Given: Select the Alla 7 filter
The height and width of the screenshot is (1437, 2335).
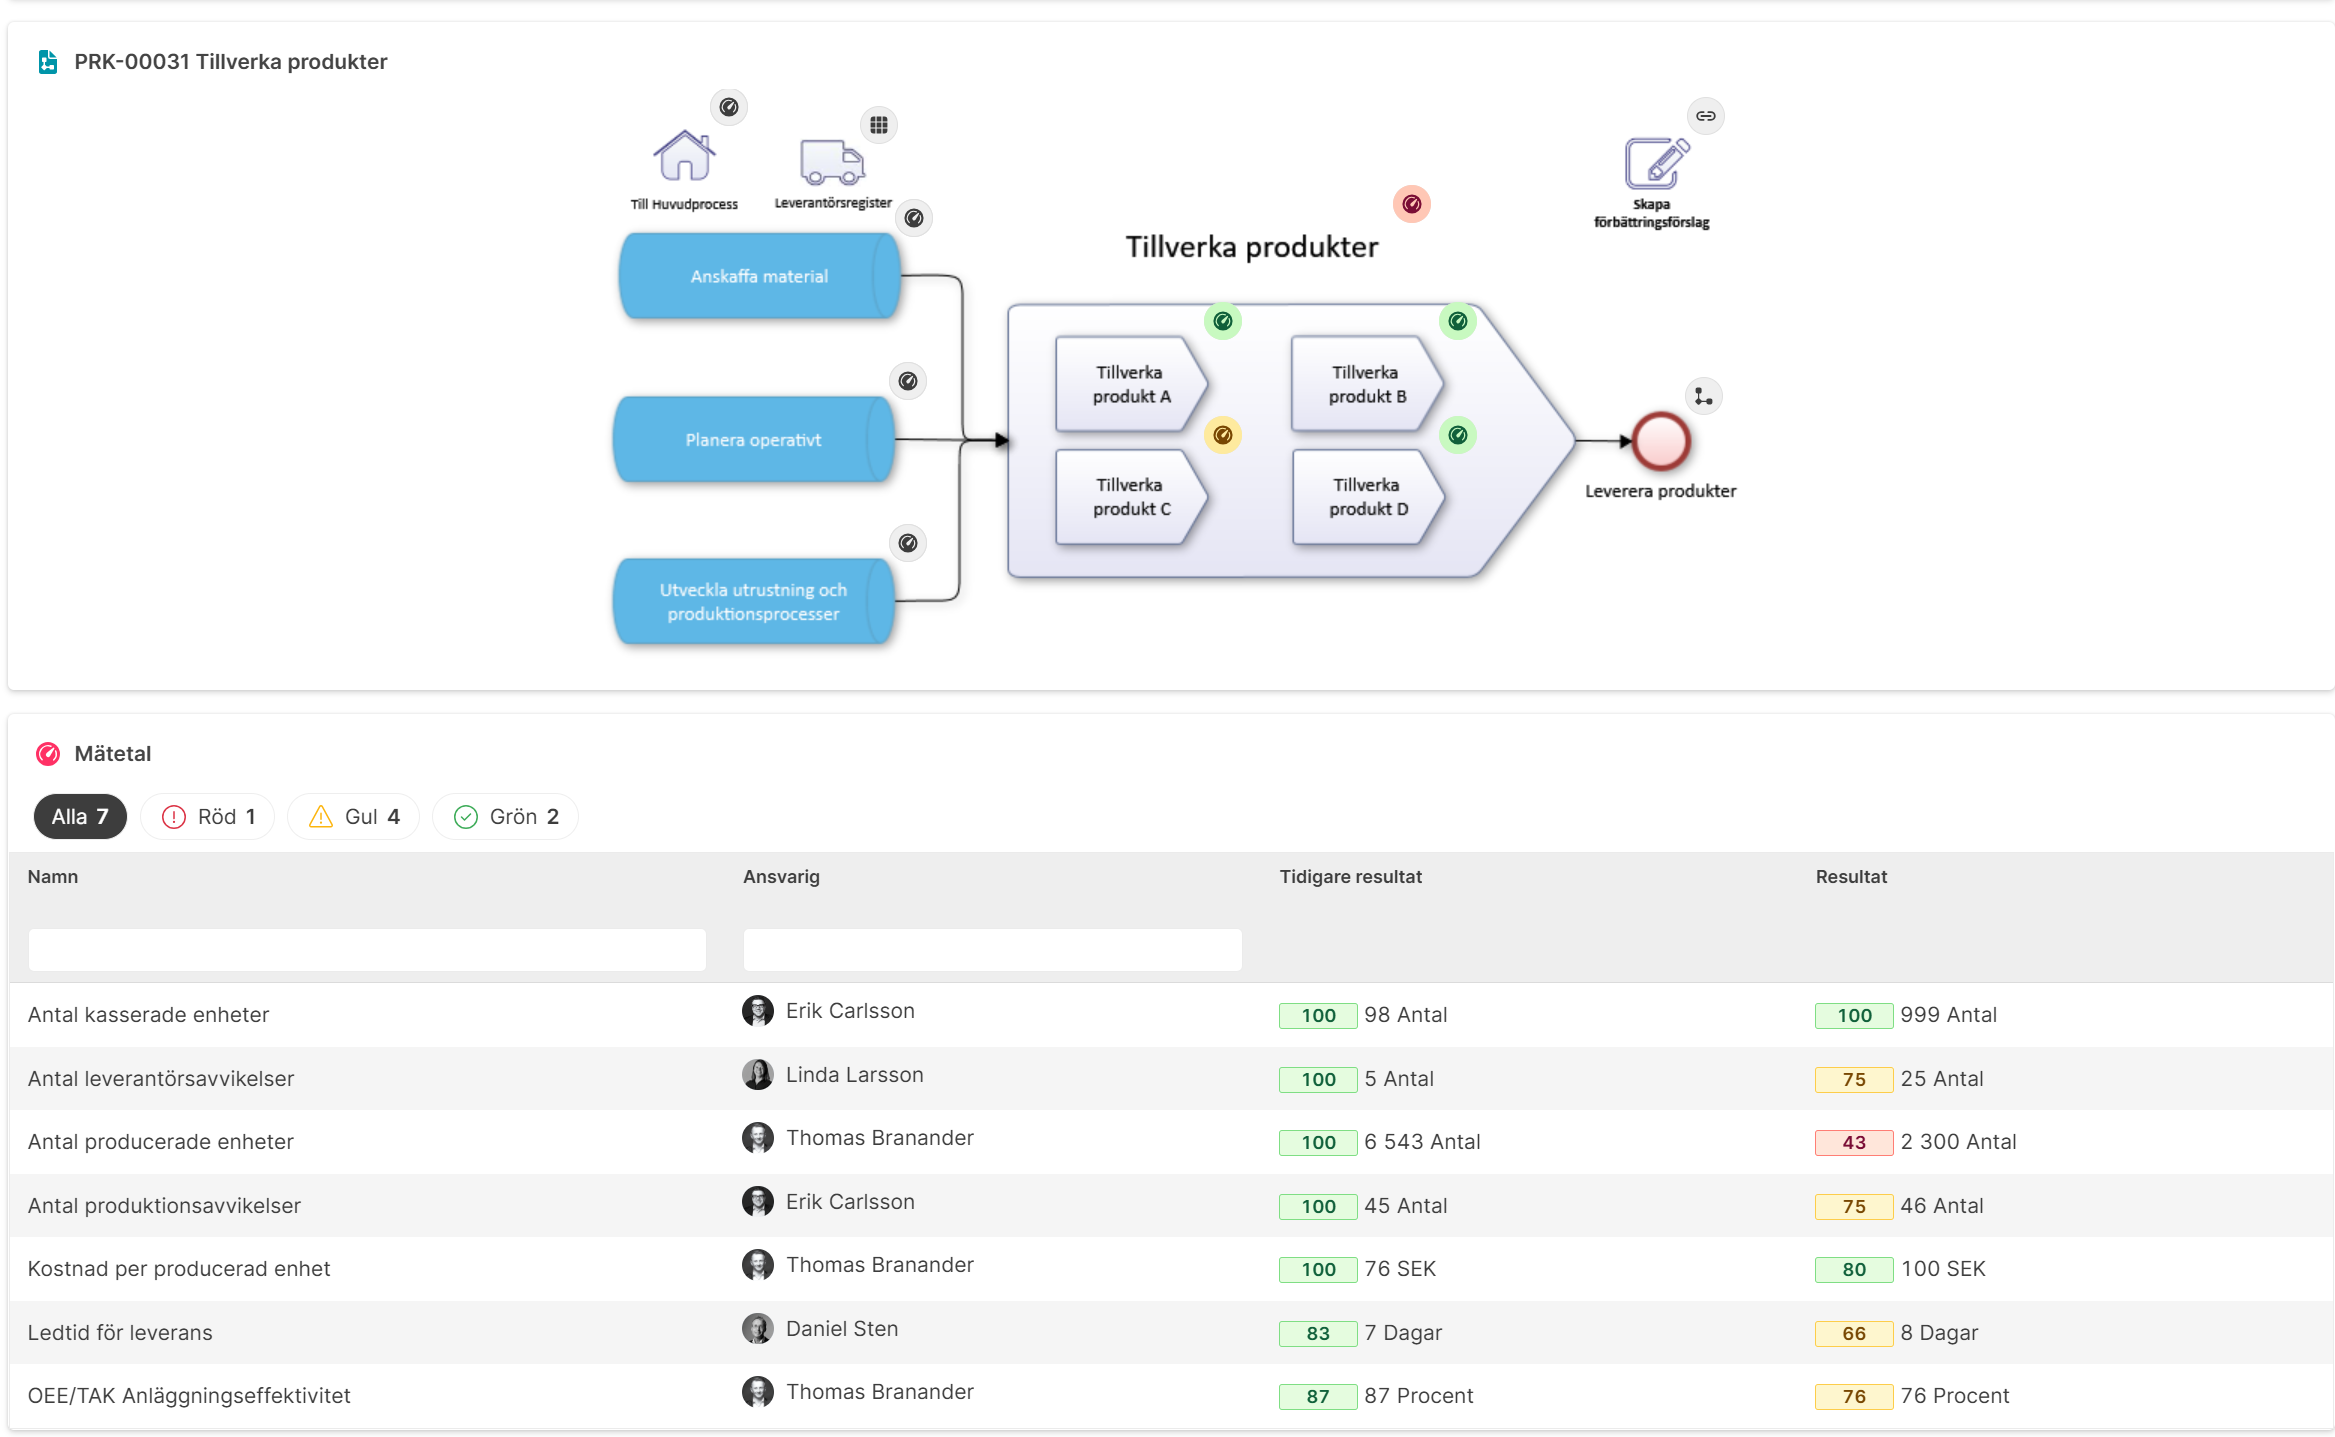Looking at the screenshot, I should pos(80,817).
